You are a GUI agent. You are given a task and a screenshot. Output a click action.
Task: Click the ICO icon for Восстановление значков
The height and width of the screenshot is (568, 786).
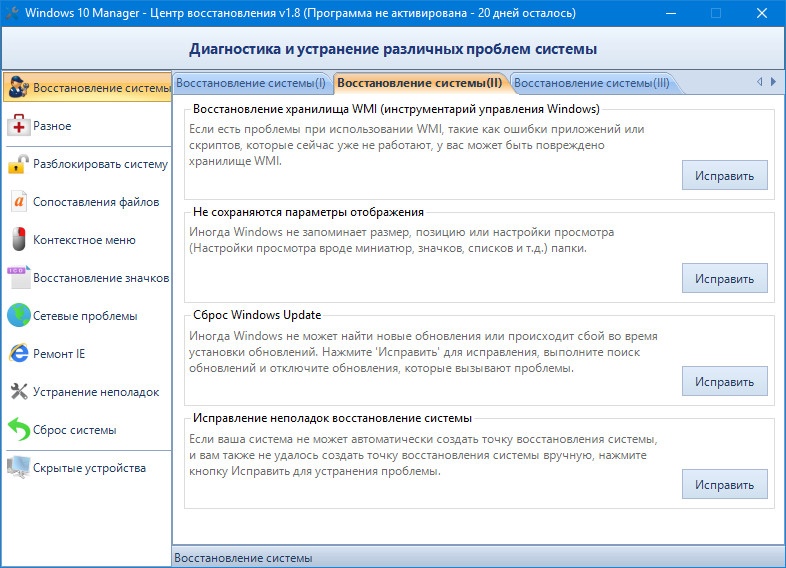(x=20, y=278)
